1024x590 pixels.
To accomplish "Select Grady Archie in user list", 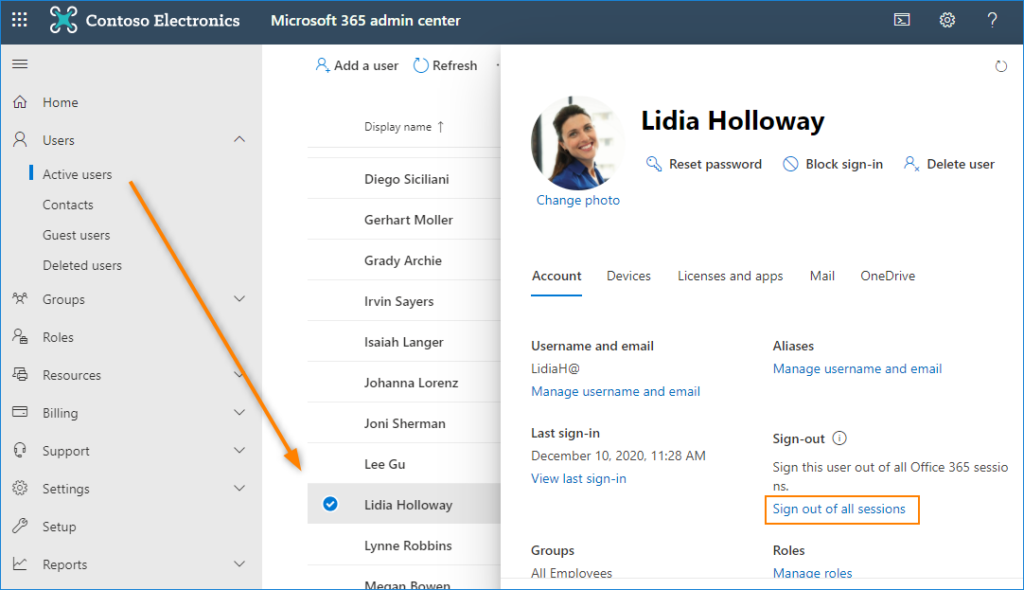I will [403, 260].
